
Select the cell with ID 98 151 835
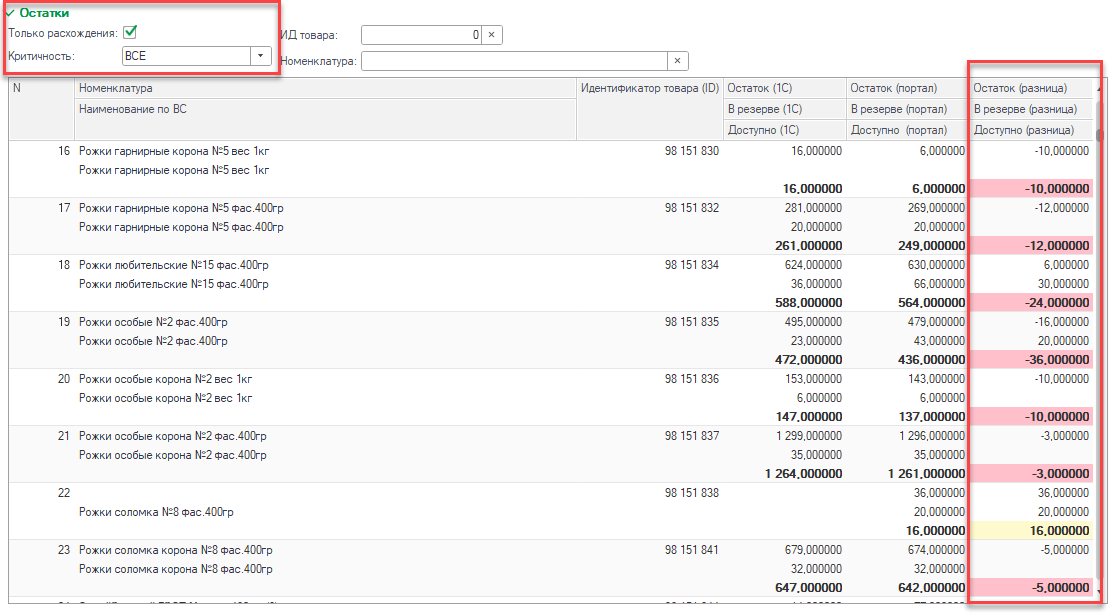(x=691, y=322)
